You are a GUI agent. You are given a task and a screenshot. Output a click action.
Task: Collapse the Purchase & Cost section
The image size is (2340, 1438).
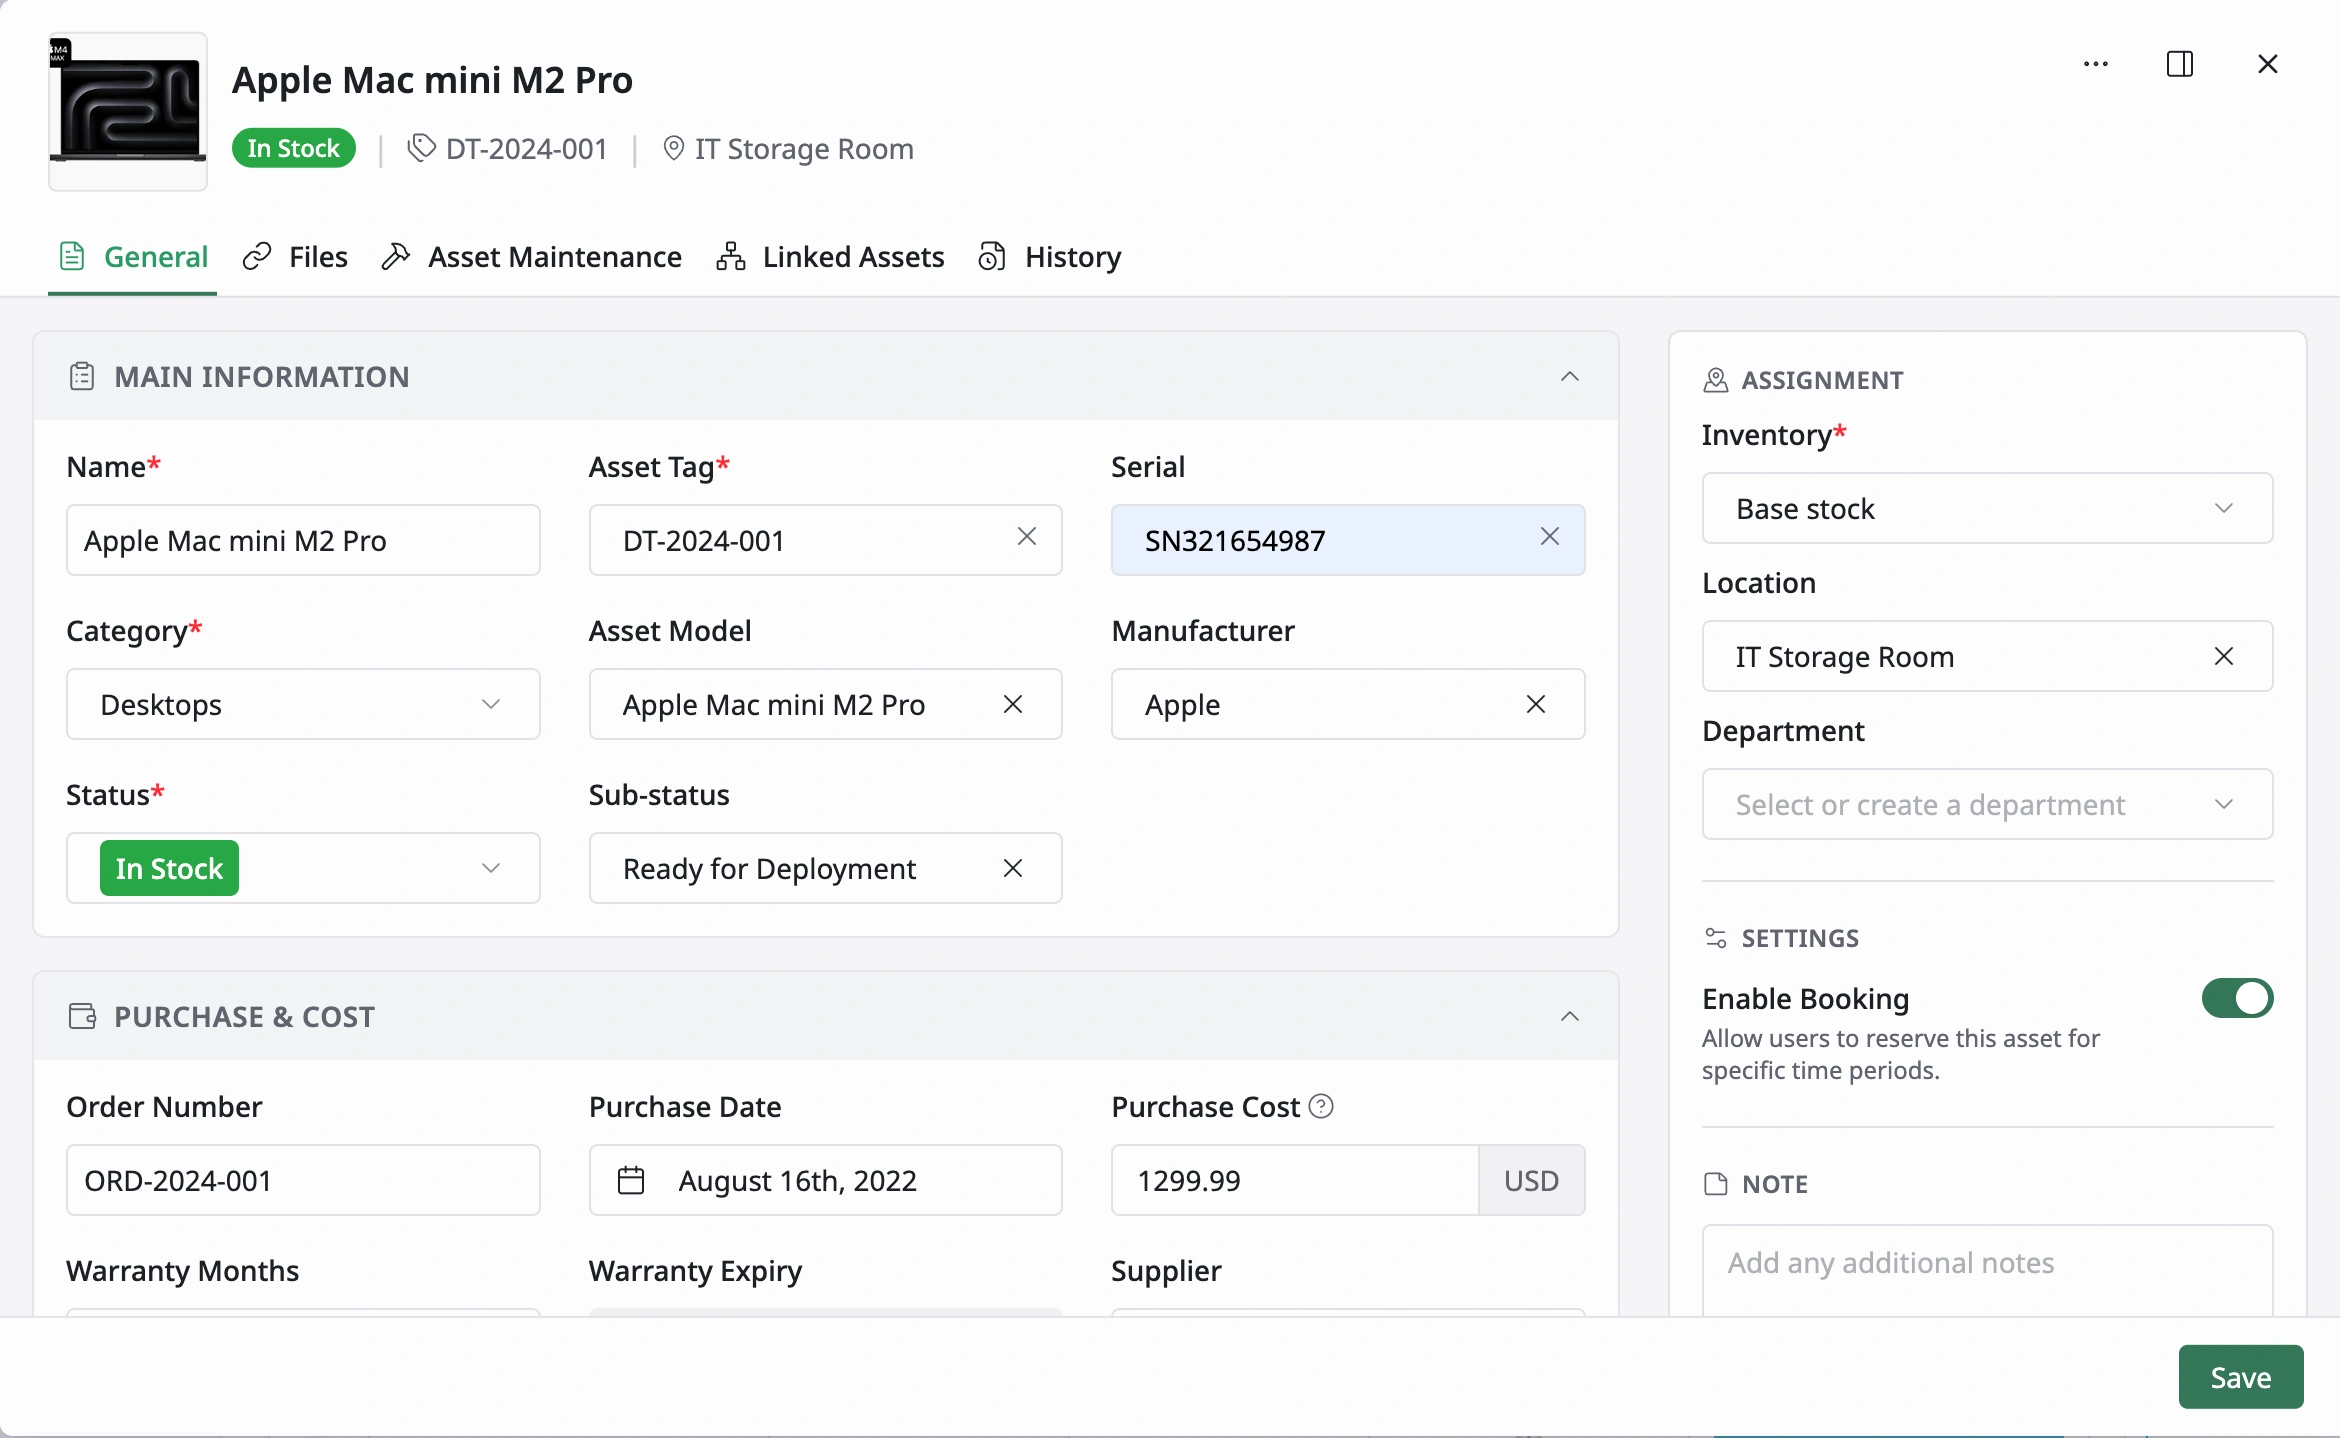1570,1017
